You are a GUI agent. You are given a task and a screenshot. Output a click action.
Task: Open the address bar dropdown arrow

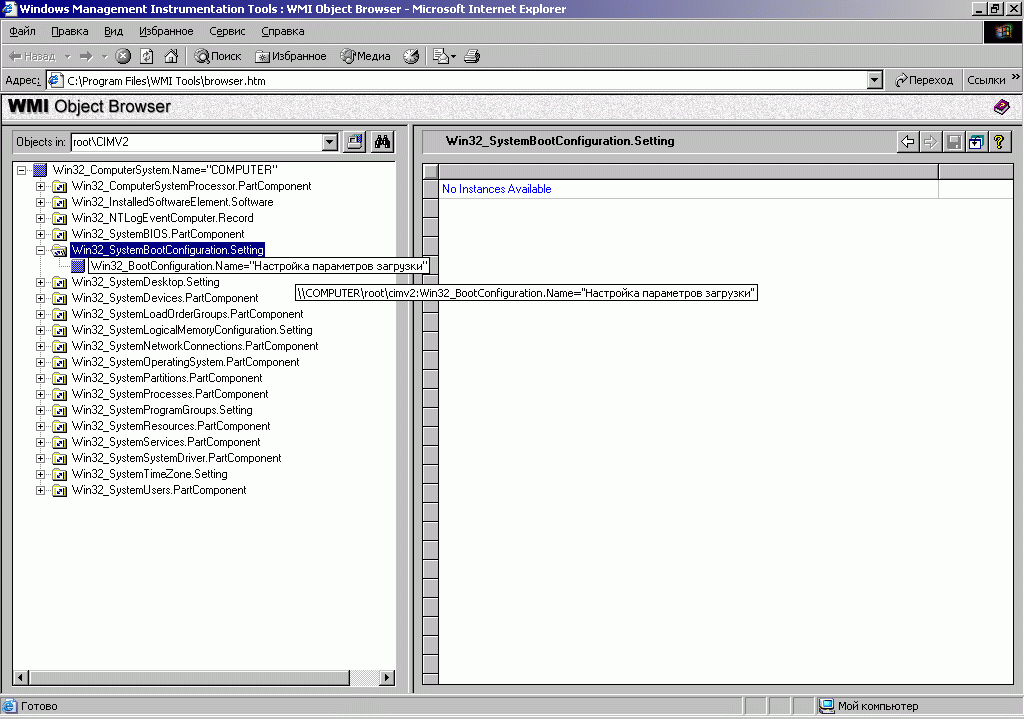click(x=875, y=80)
